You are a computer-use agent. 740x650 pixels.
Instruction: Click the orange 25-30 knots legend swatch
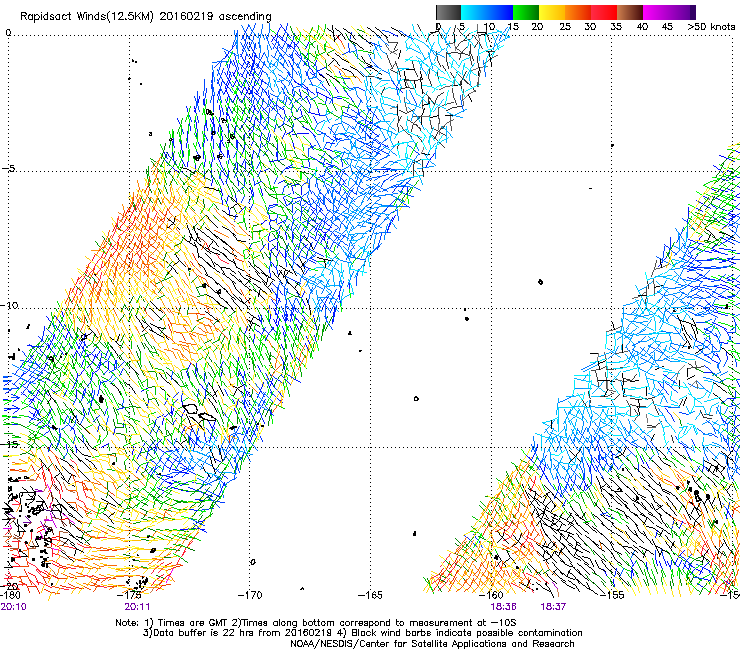point(578,12)
